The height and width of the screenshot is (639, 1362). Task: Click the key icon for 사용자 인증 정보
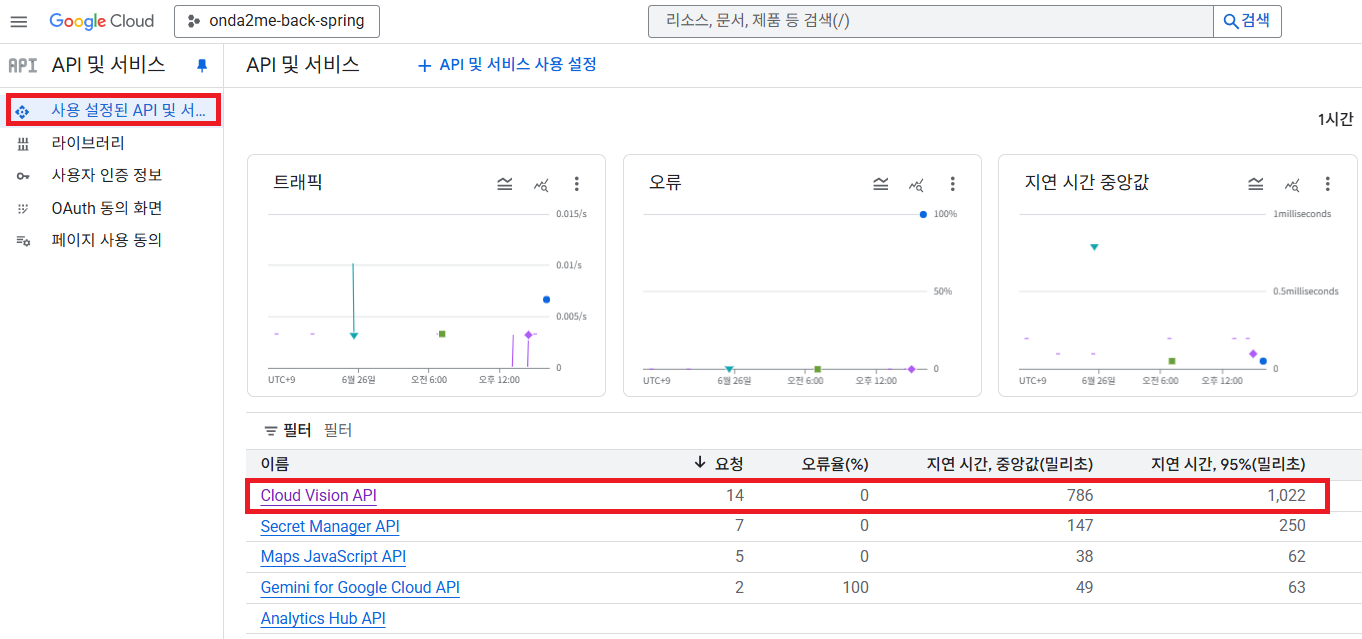(23, 176)
